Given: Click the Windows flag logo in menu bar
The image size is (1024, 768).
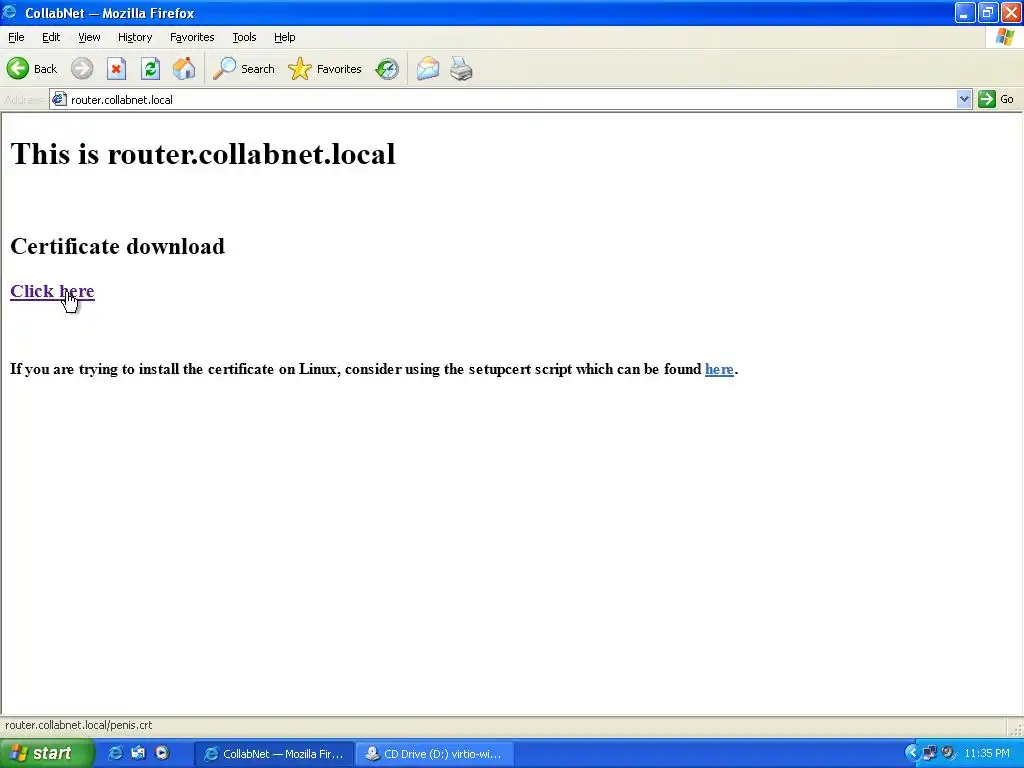Looking at the screenshot, I should pos(1005,37).
